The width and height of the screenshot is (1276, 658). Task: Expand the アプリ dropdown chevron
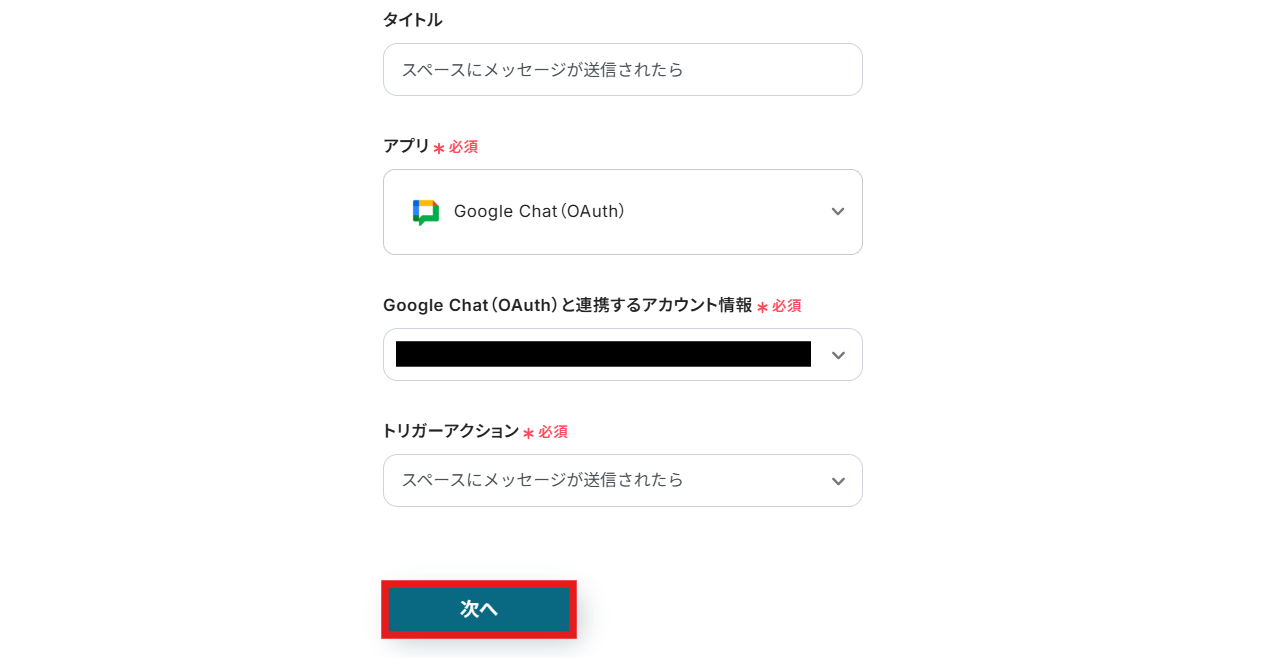pos(838,212)
